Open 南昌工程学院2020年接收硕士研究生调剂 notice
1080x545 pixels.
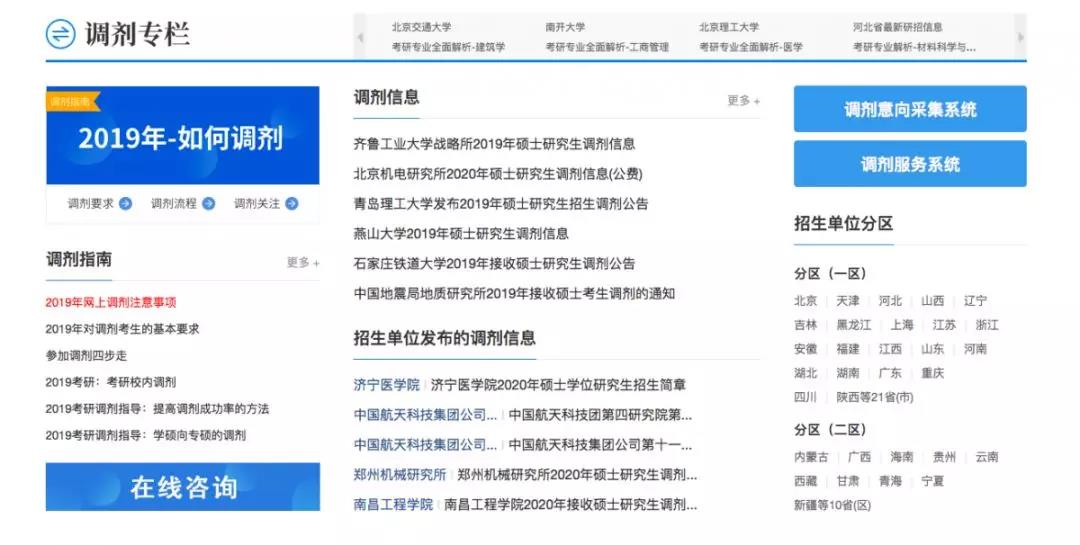570,504
